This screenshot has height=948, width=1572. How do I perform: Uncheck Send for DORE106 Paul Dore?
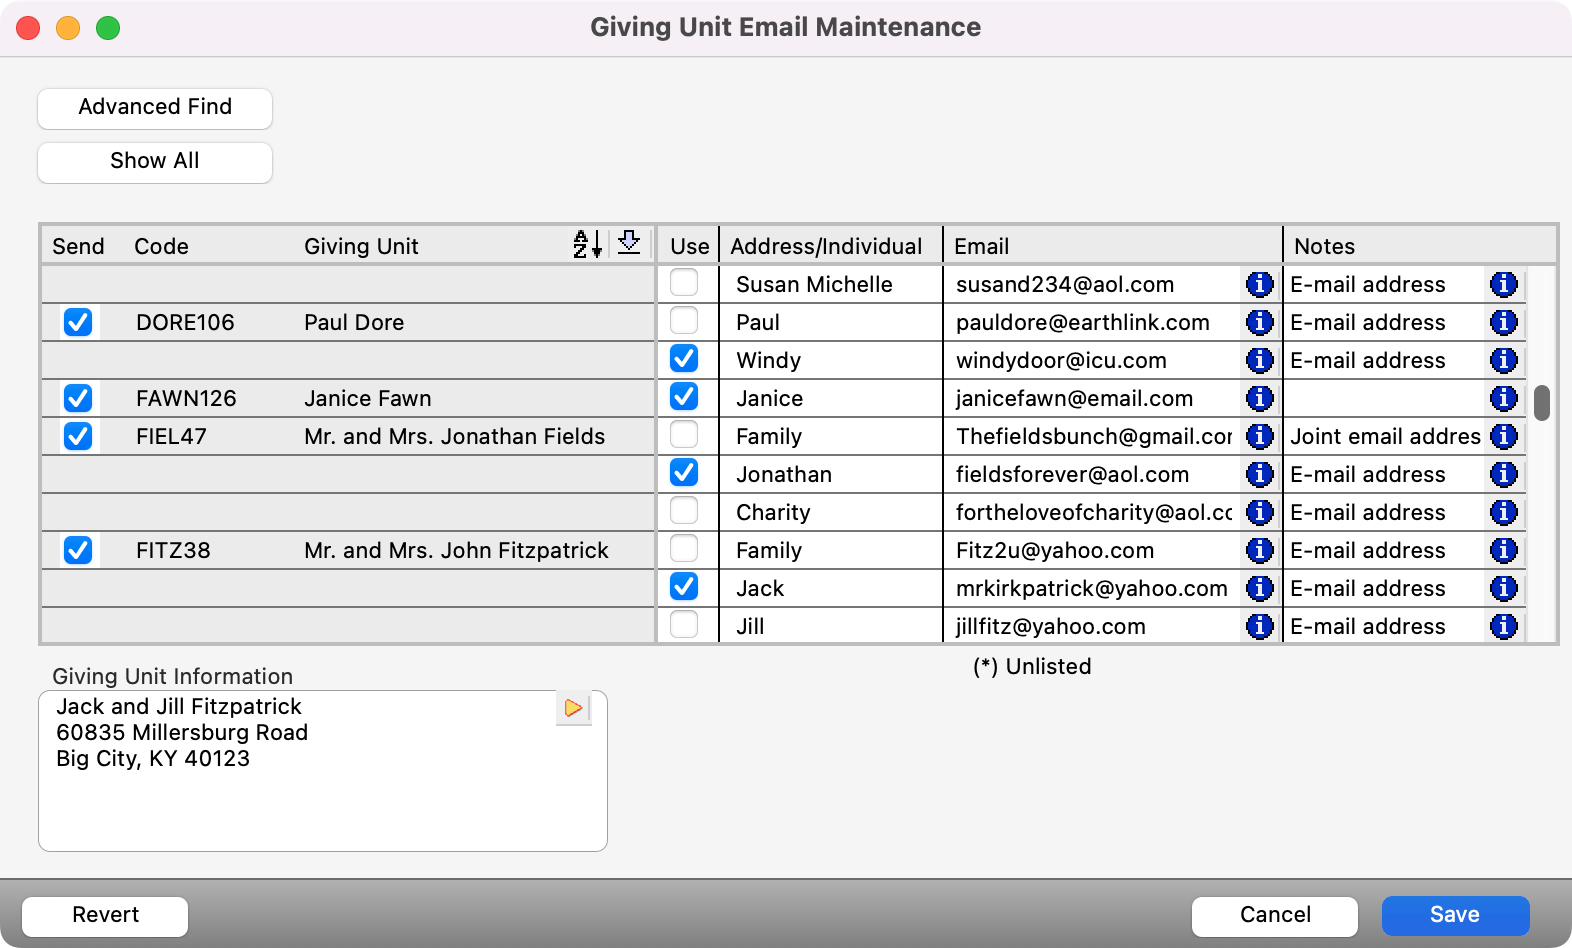[x=78, y=322]
